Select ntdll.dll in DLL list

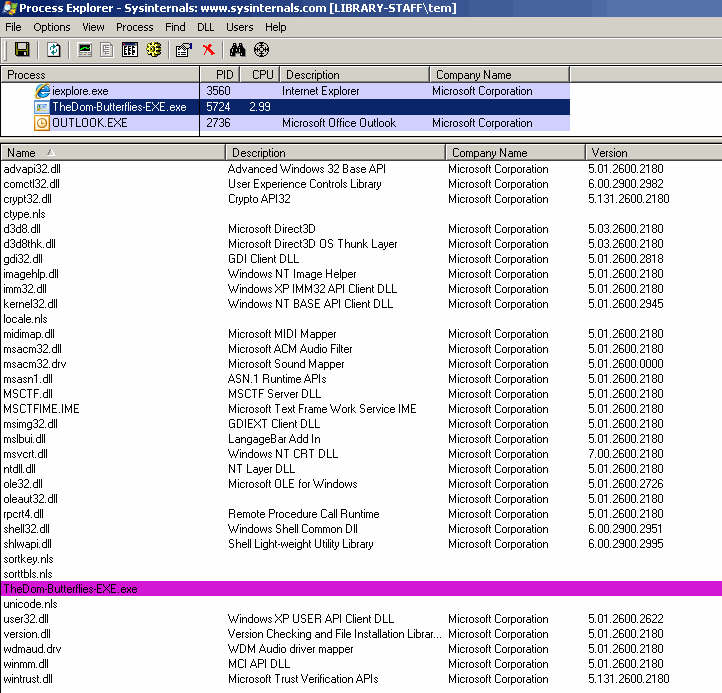[20, 469]
